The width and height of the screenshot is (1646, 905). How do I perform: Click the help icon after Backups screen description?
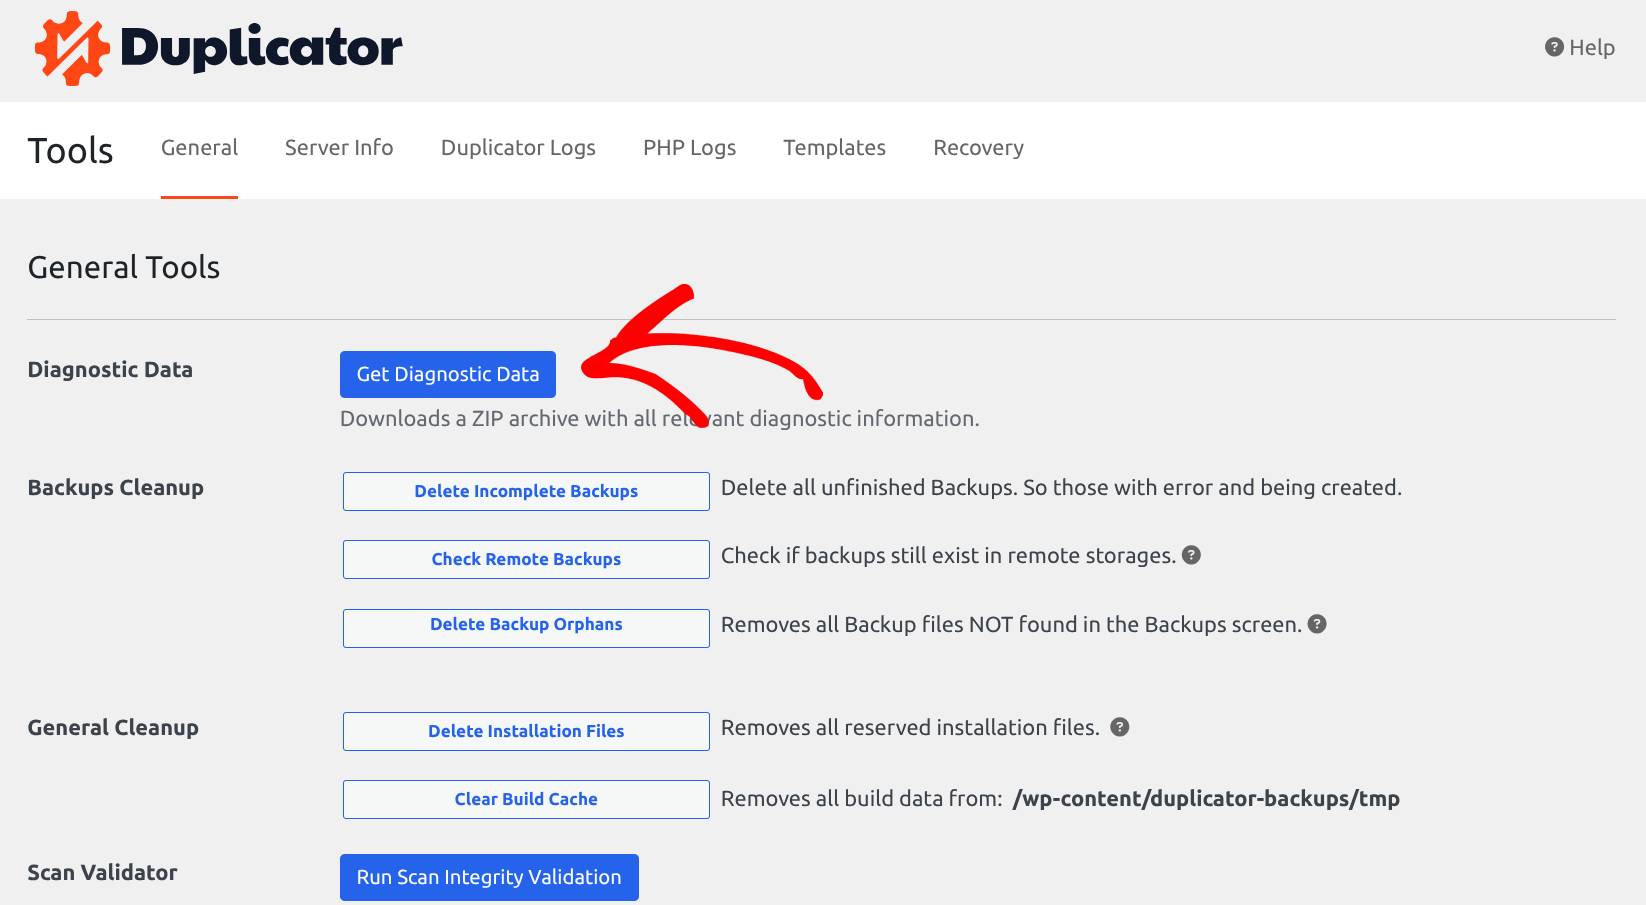pos(1317,624)
